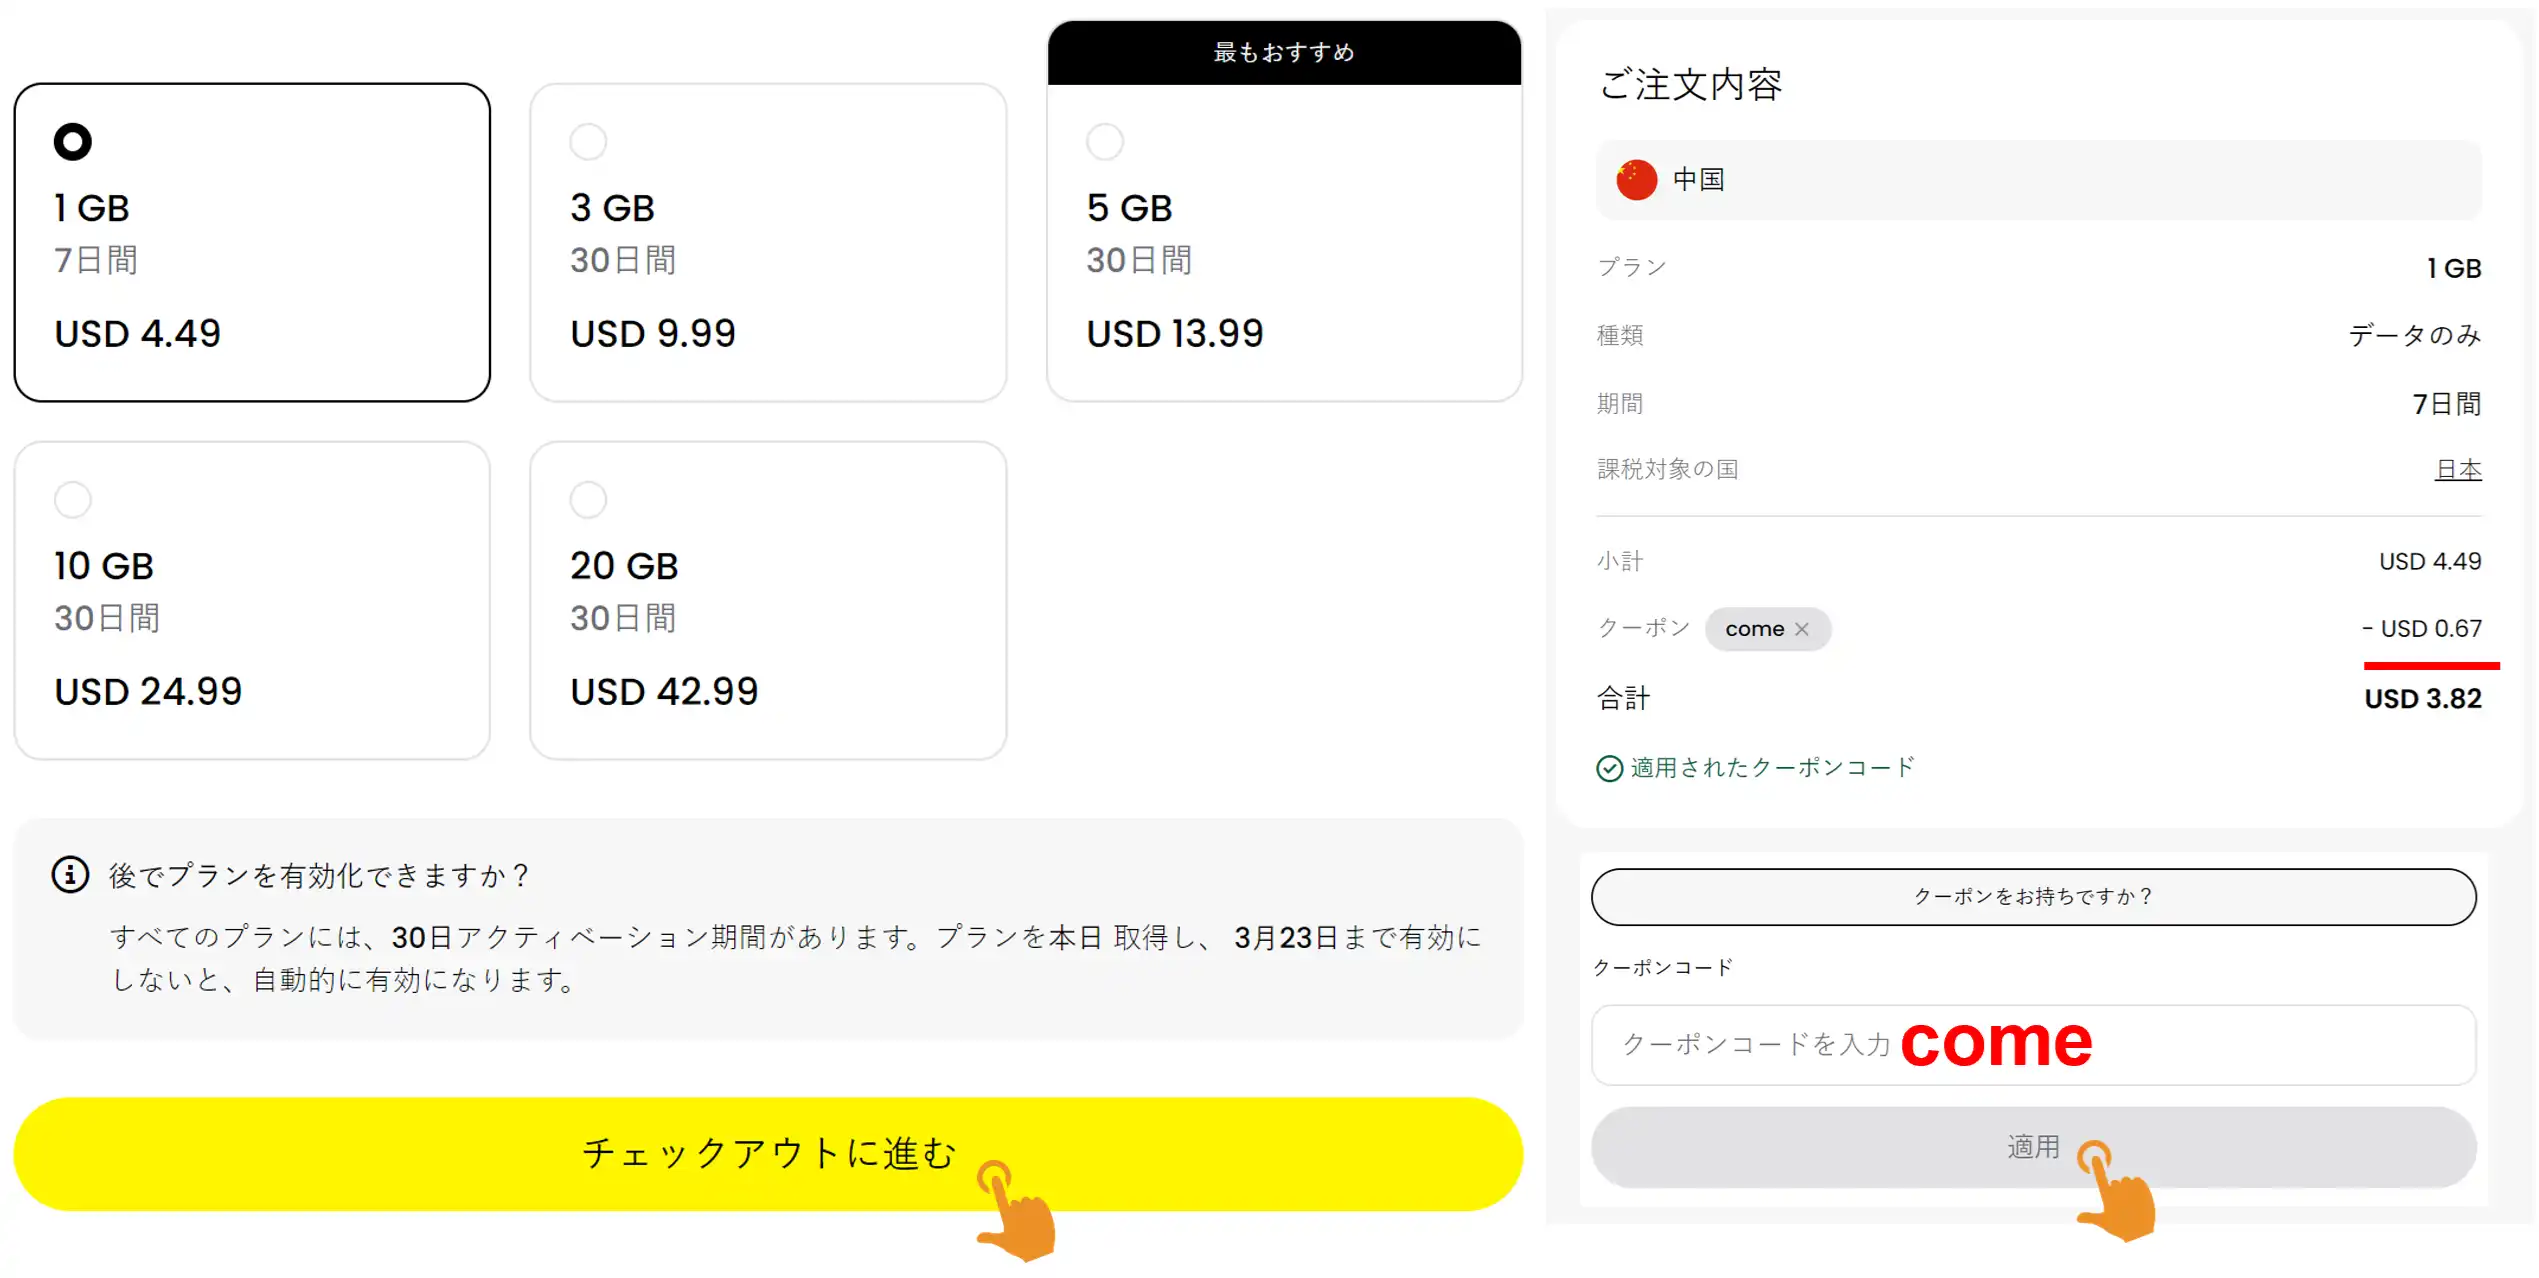
Task: Choose the USD 9.99 plan card
Action: (x=768, y=243)
